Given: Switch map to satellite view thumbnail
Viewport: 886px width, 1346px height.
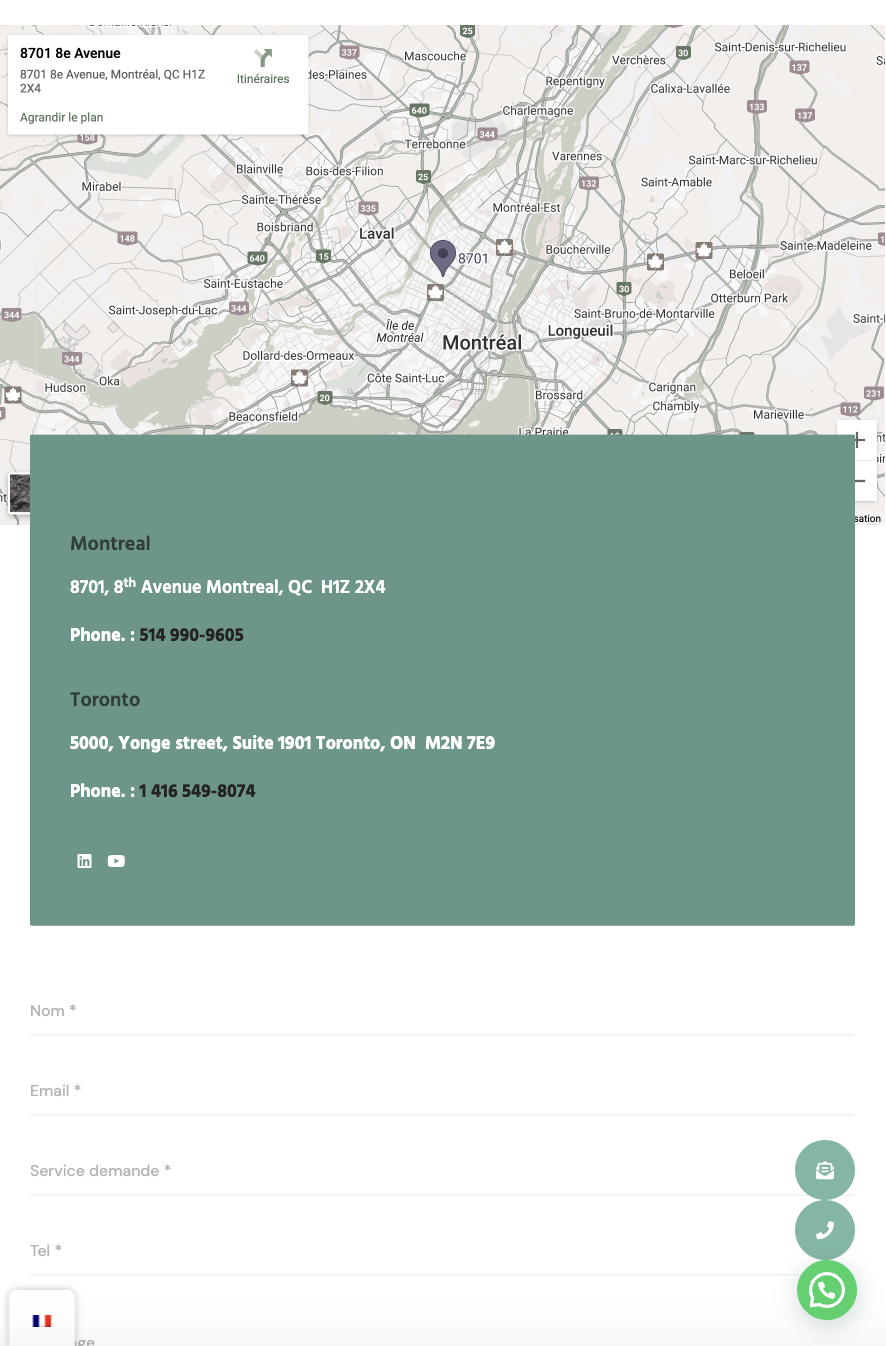Looking at the screenshot, I should pos(19,493).
